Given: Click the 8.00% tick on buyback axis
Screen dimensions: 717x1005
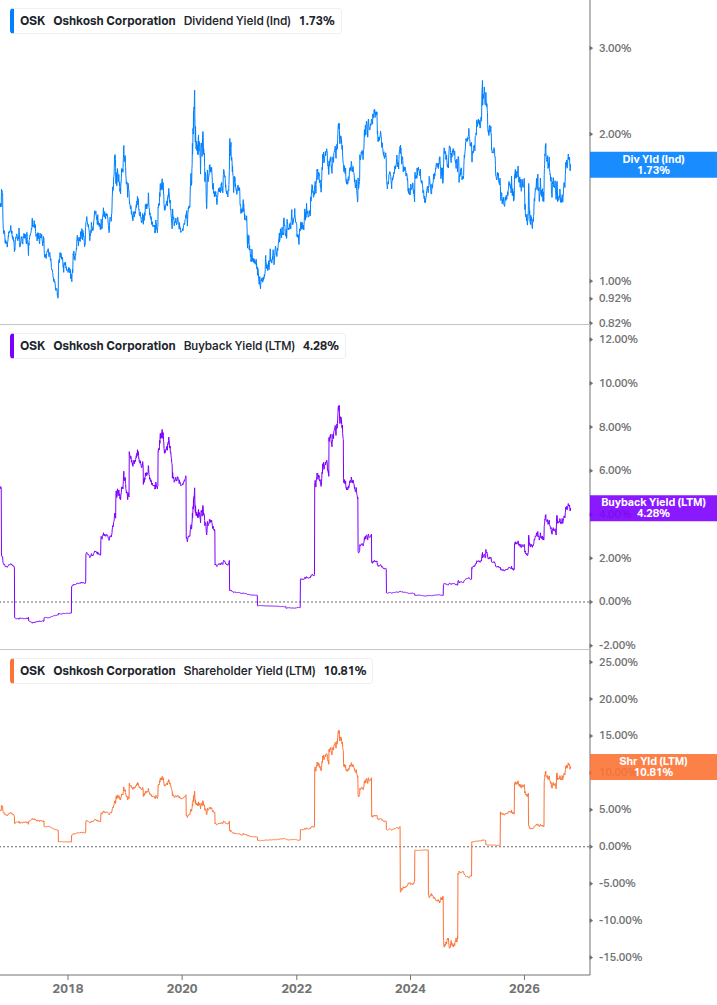Looking at the screenshot, I should click(x=615, y=428).
